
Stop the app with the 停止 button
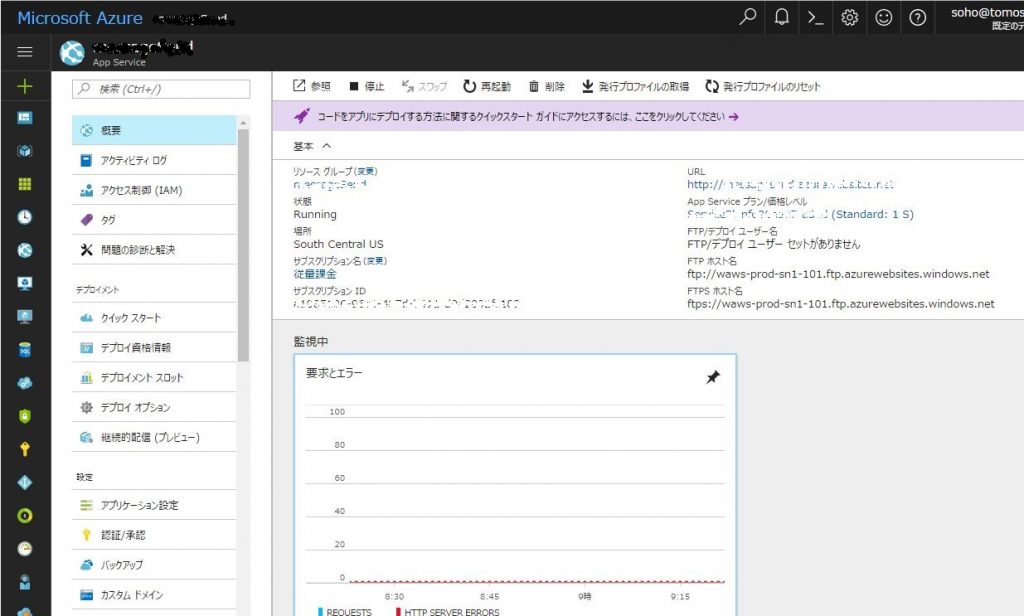tap(366, 85)
